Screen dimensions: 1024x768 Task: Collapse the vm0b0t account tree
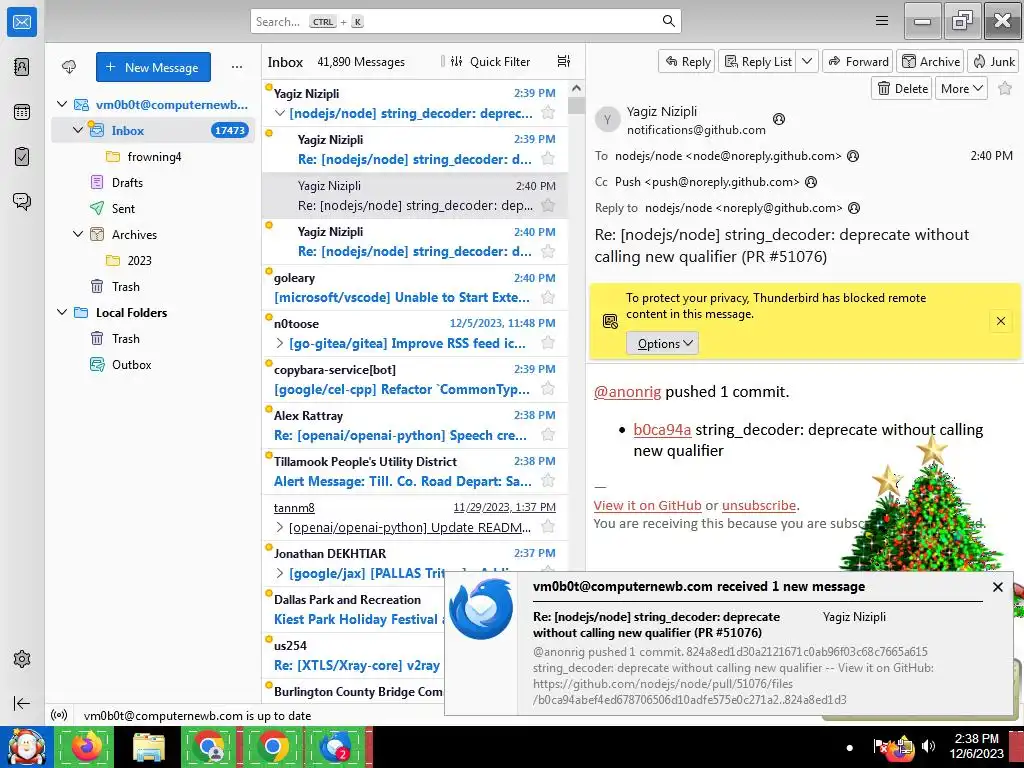(62, 104)
